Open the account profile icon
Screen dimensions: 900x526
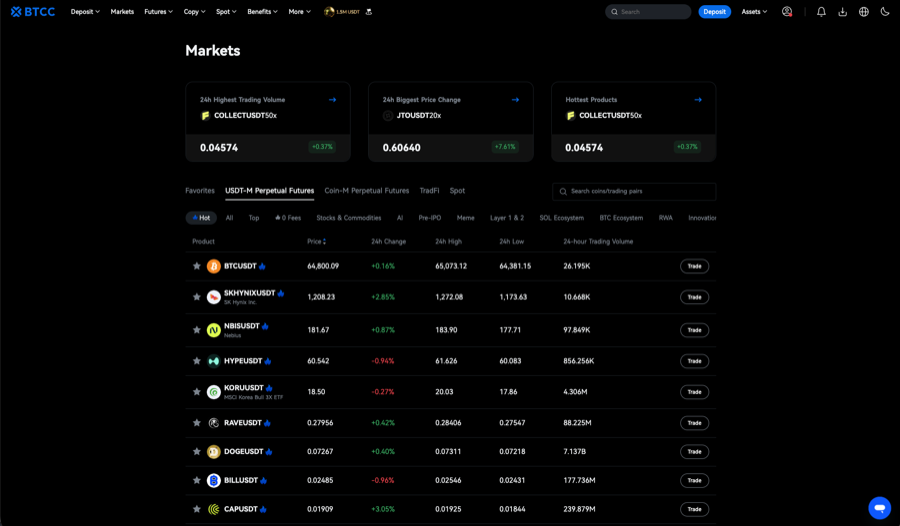[x=787, y=11]
